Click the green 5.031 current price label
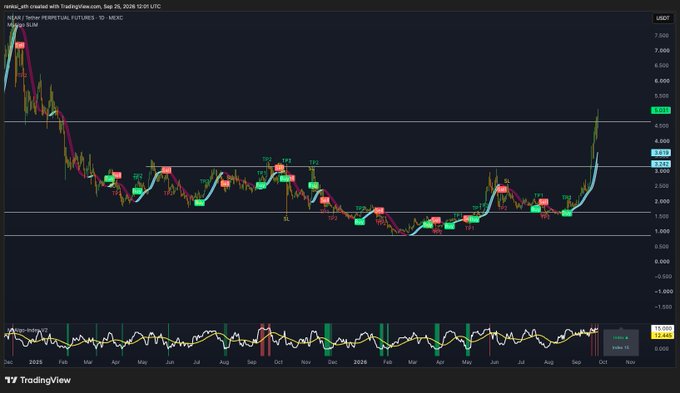 click(x=661, y=110)
